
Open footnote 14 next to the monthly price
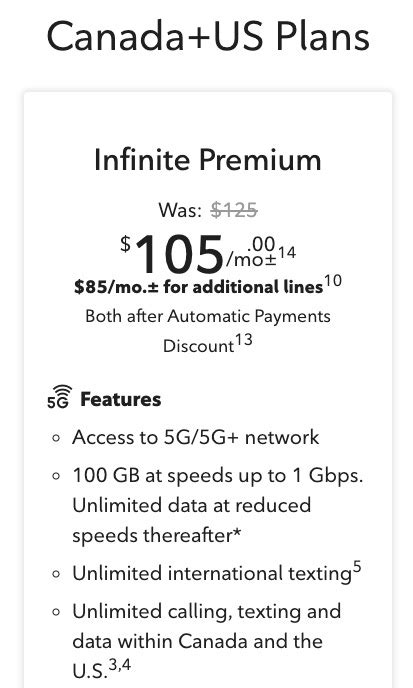pos(287,253)
